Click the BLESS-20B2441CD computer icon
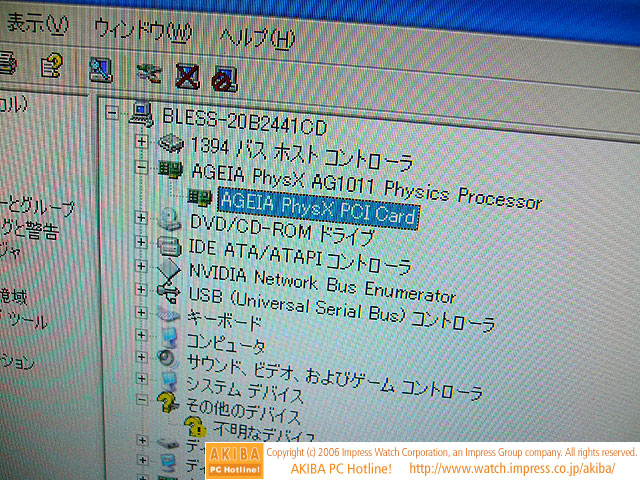640x480 pixels. [140, 114]
